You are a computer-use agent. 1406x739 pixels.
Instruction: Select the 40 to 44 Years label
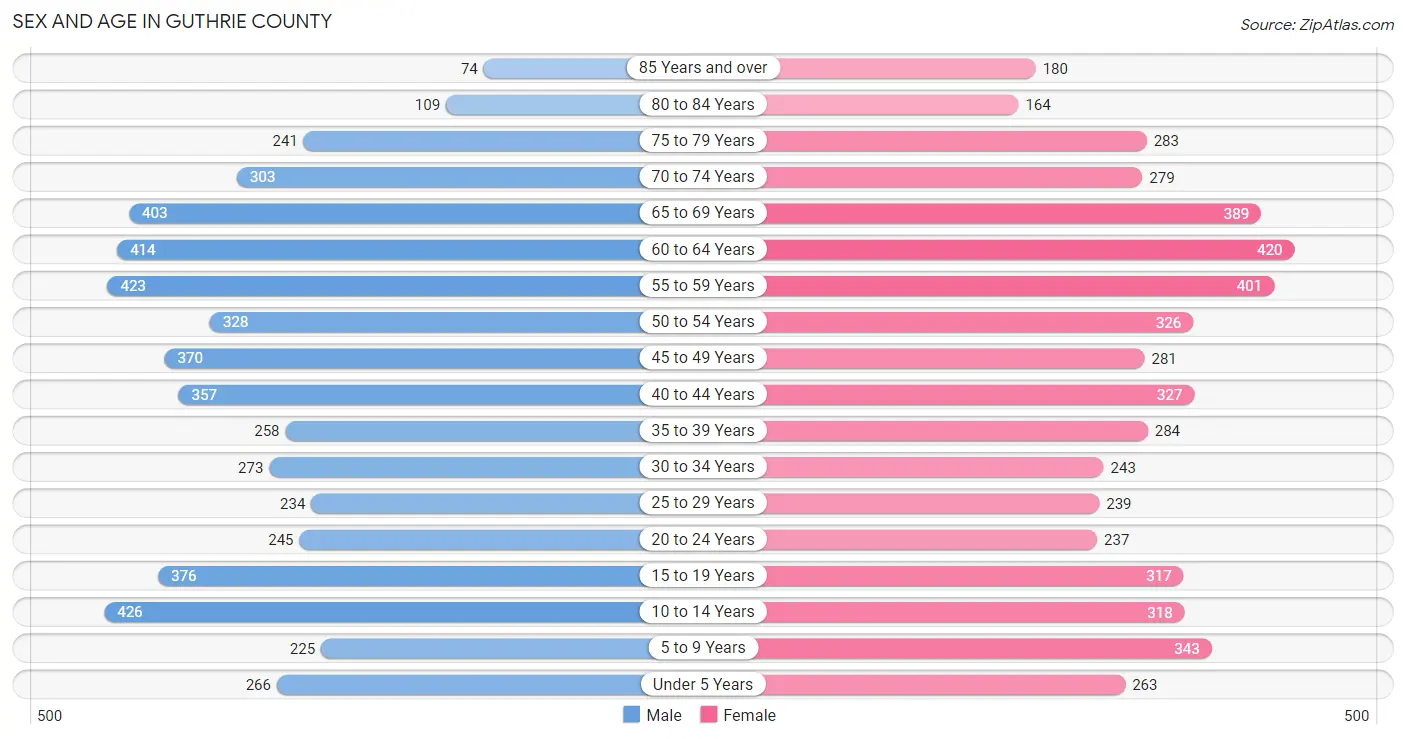coord(703,394)
